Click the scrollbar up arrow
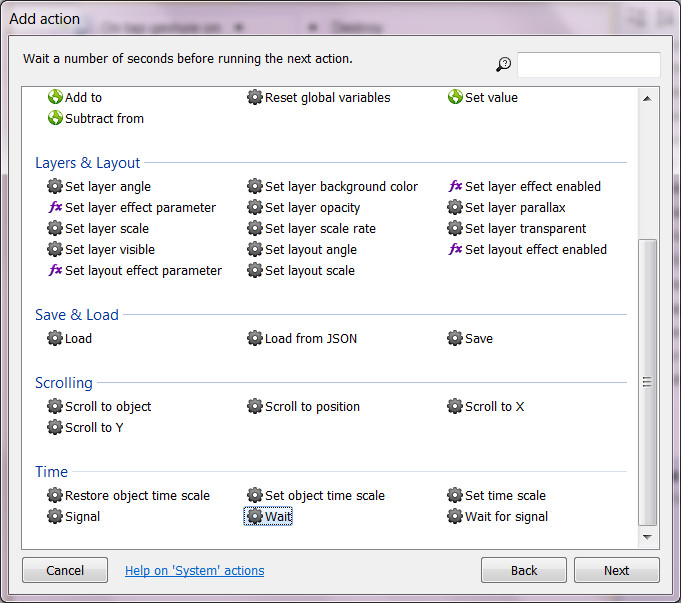Viewport: 681px width, 603px height. coord(647,98)
